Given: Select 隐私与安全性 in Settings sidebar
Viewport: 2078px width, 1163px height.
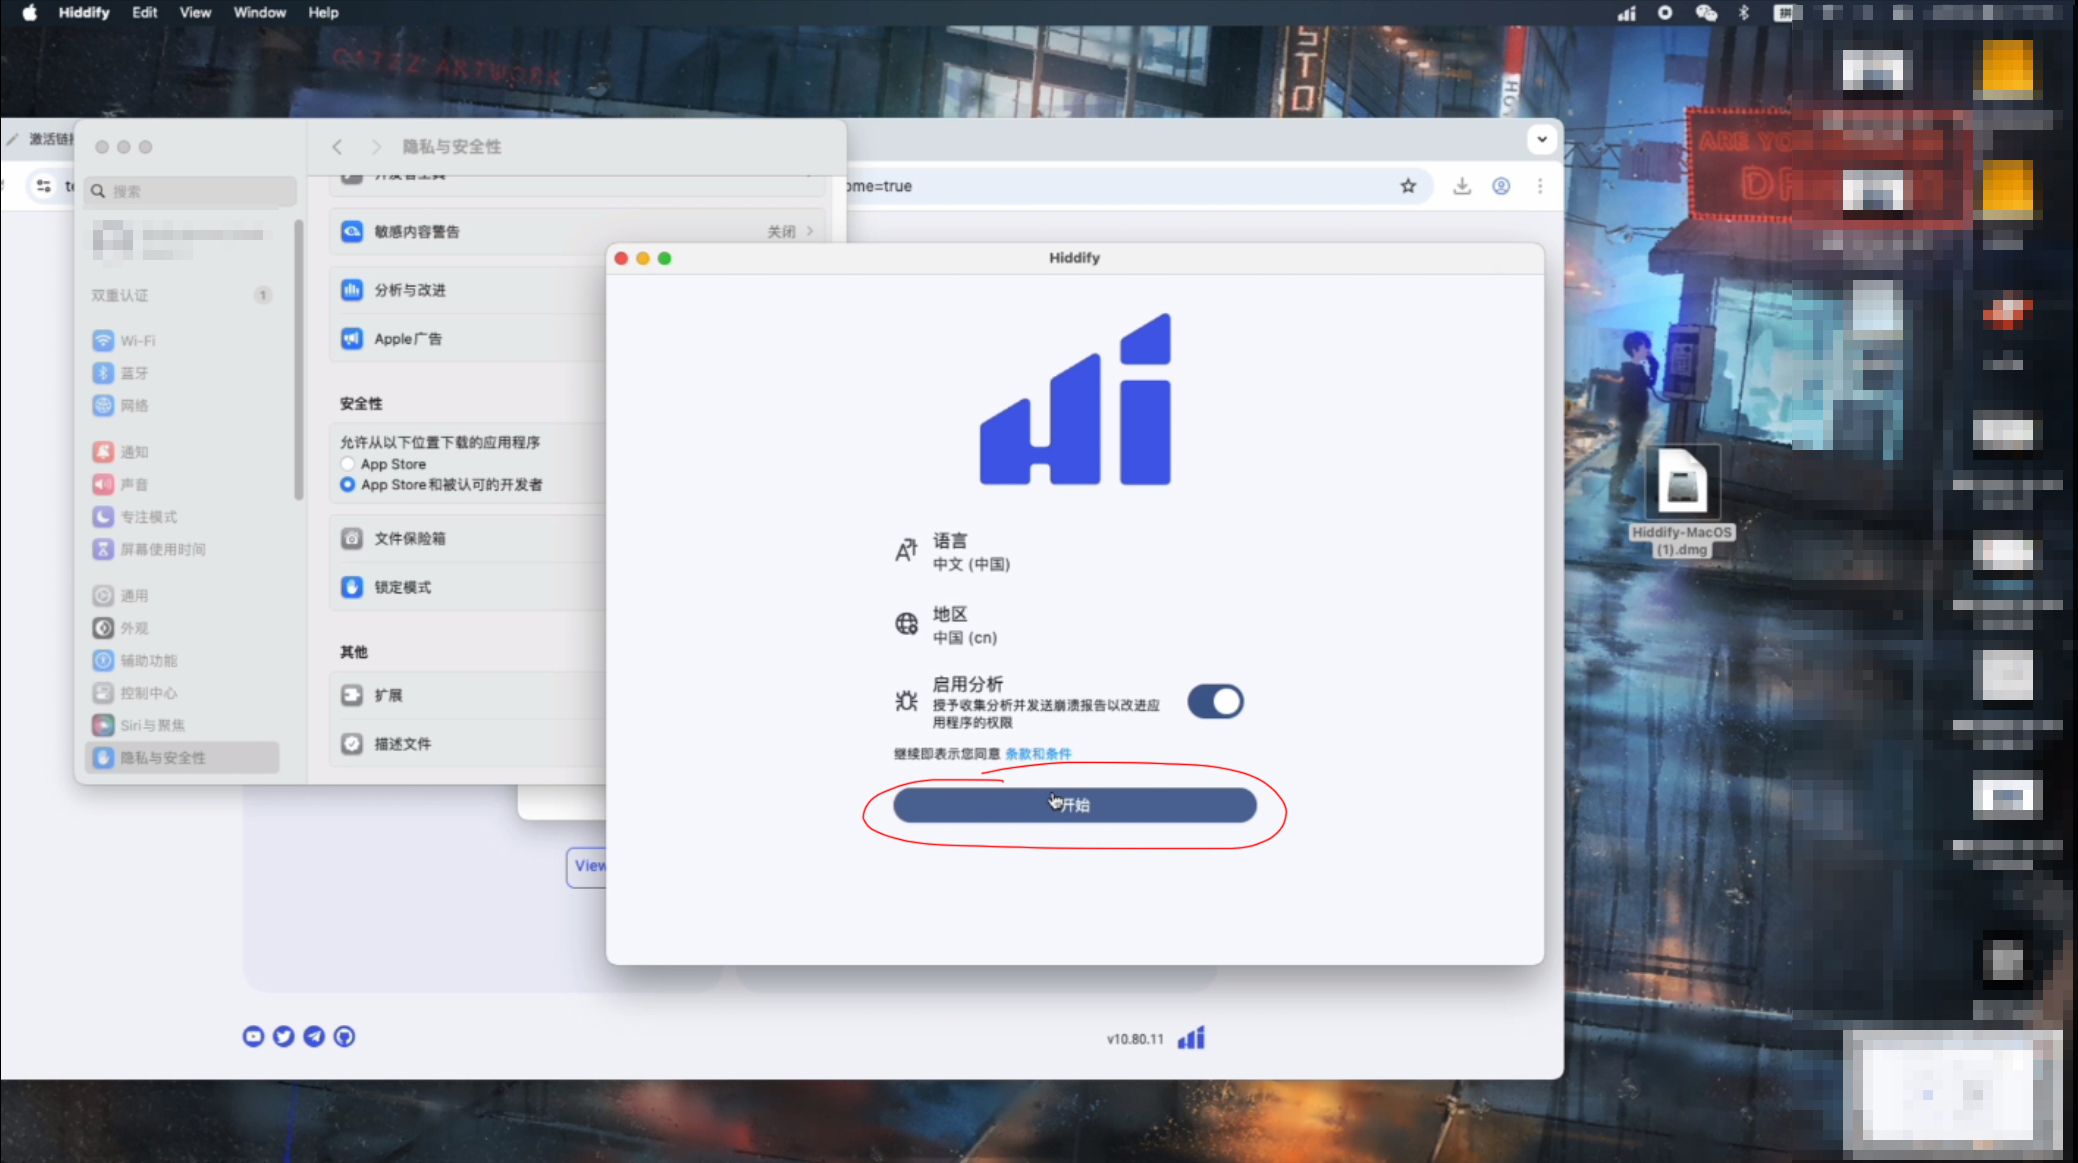Looking at the screenshot, I should point(182,758).
